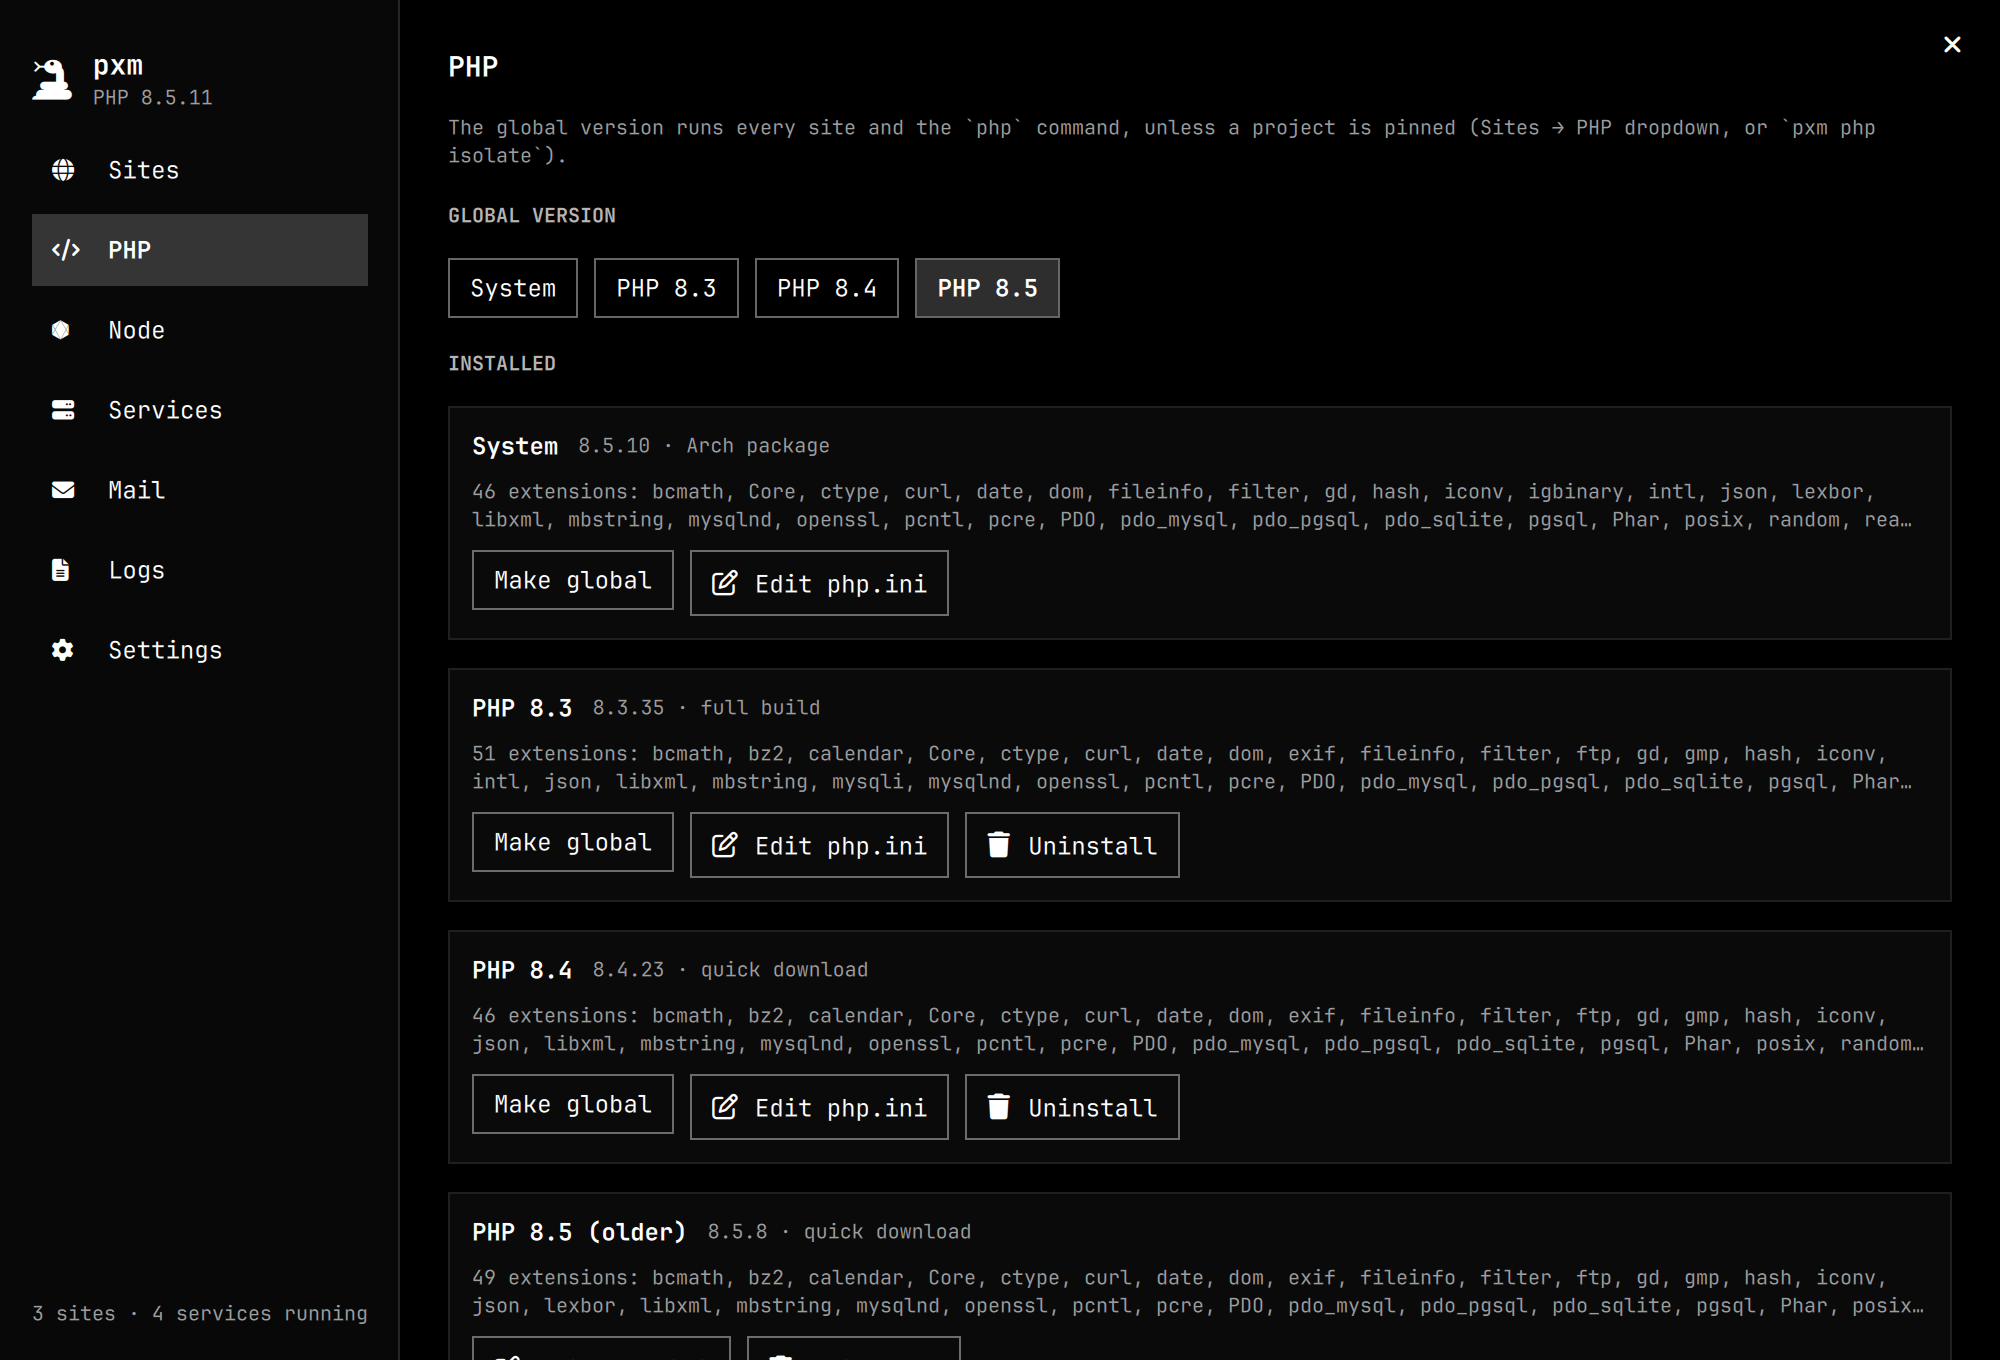Click '8.3.35 · full build' text
The image size is (2000, 1360).
click(706, 708)
